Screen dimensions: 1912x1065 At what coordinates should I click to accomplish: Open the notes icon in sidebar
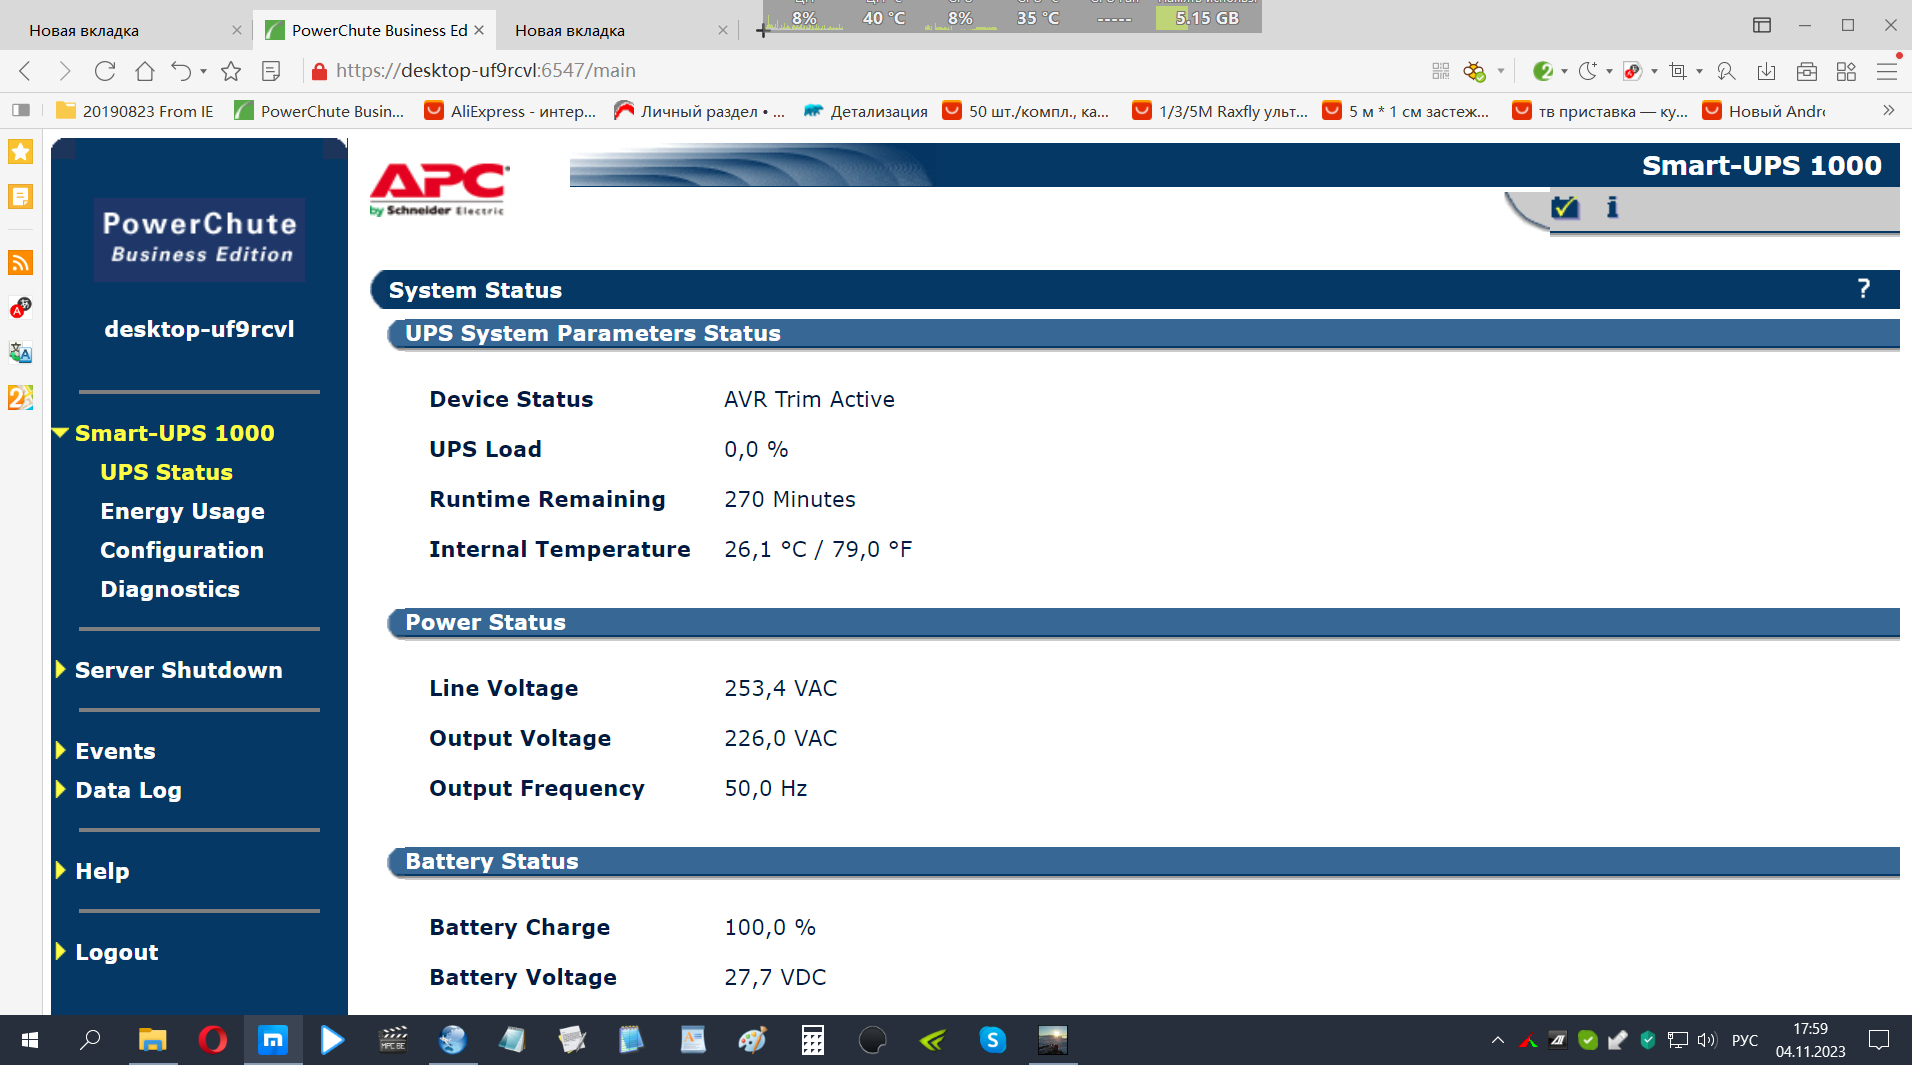click(x=21, y=197)
